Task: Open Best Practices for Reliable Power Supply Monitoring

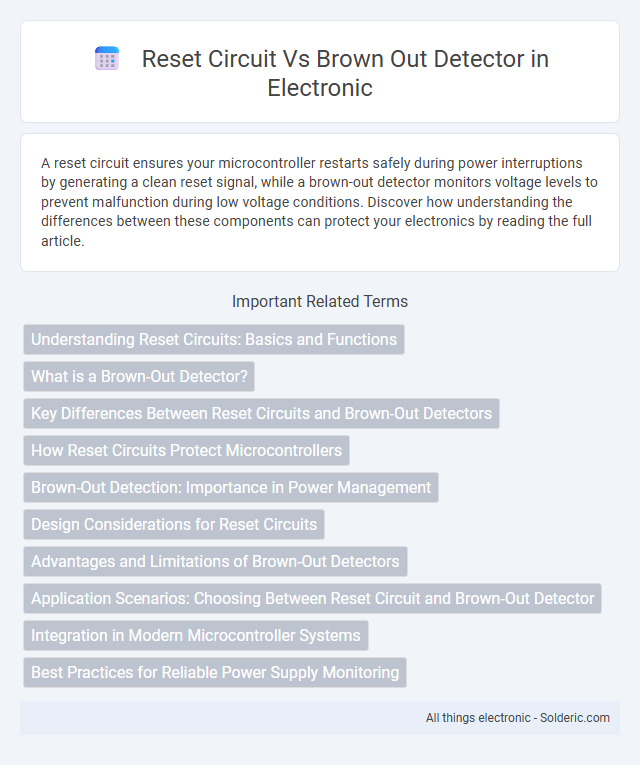Action: (x=215, y=672)
